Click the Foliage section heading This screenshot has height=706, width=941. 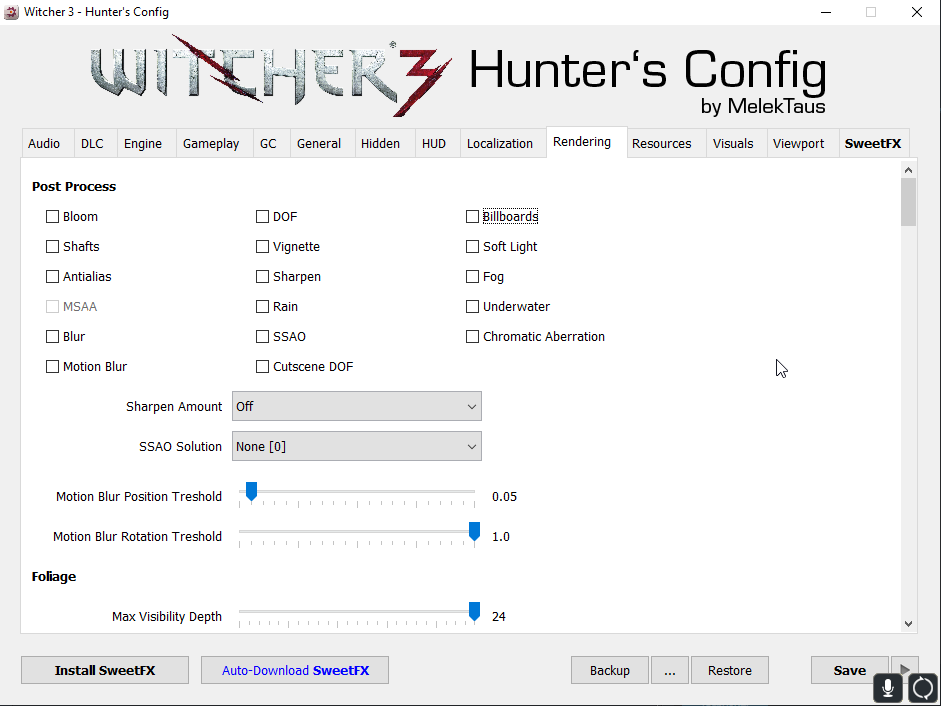click(54, 576)
